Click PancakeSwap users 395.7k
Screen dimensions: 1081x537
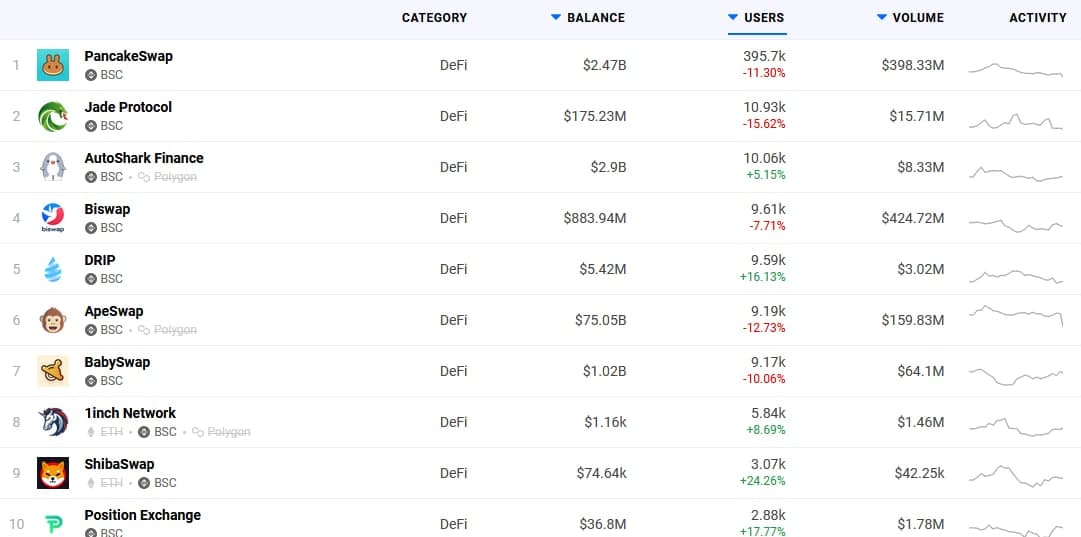point(764,56)
